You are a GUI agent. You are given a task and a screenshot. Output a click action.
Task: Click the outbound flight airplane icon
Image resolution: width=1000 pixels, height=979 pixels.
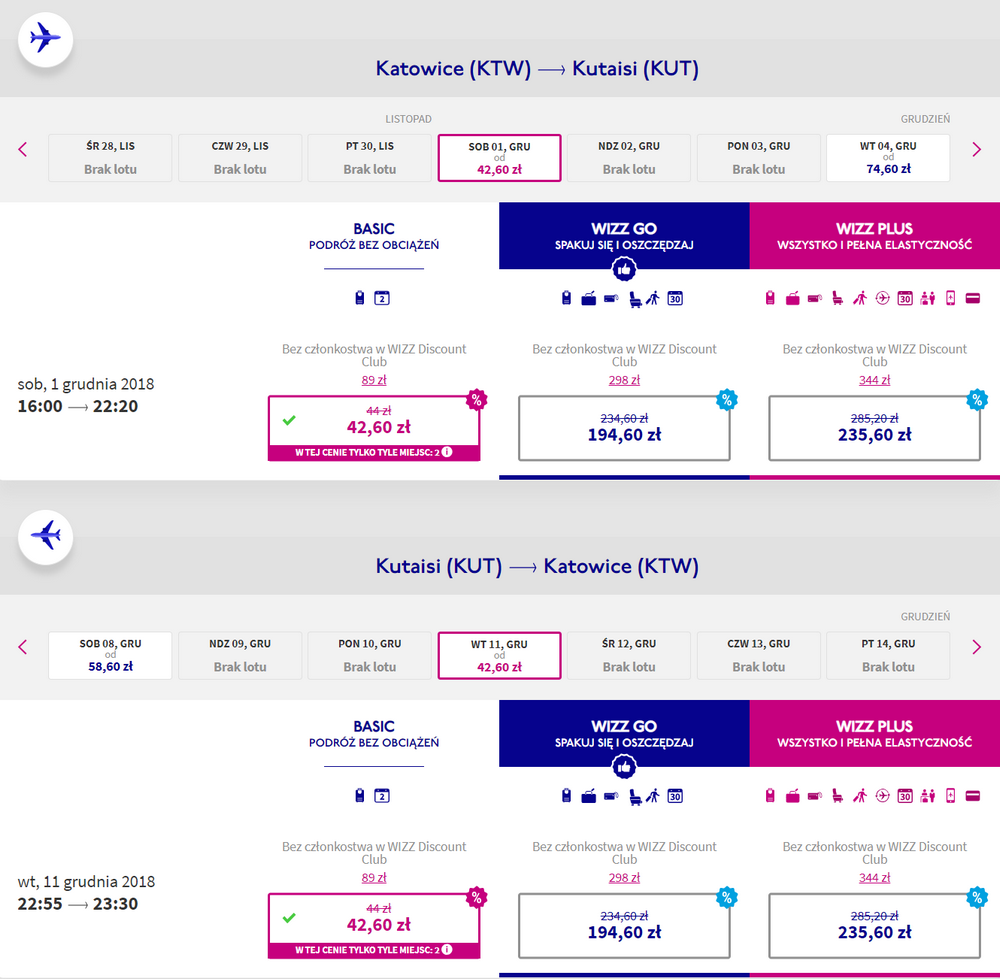click(45, 39)
